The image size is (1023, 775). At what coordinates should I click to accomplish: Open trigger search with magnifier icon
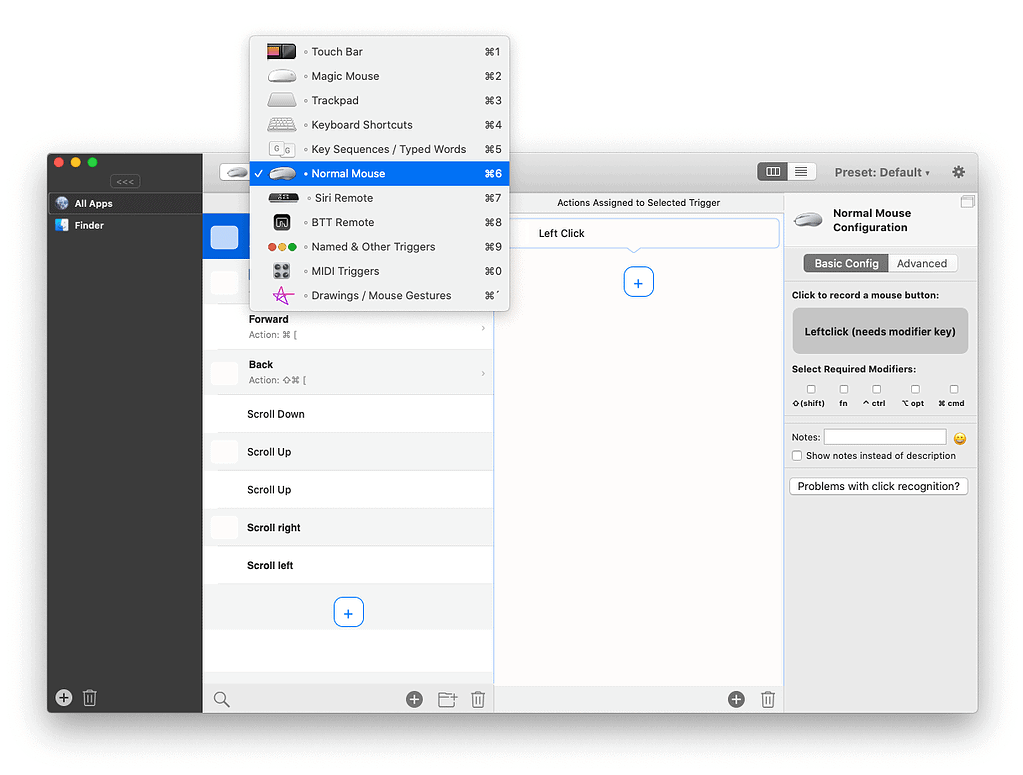point(222,699)
